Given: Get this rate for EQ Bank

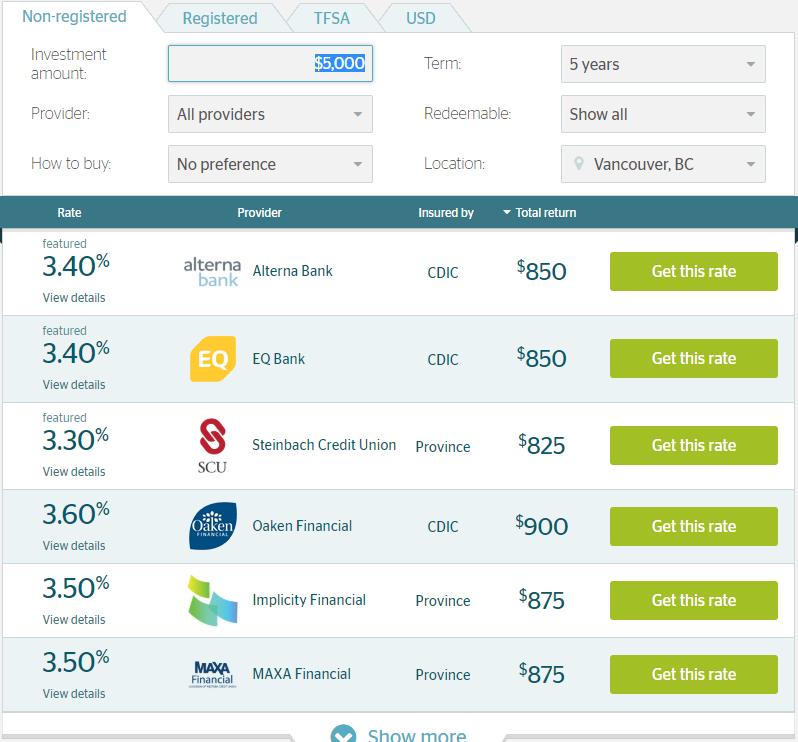Looking at the screenshot, I should 694,358.
